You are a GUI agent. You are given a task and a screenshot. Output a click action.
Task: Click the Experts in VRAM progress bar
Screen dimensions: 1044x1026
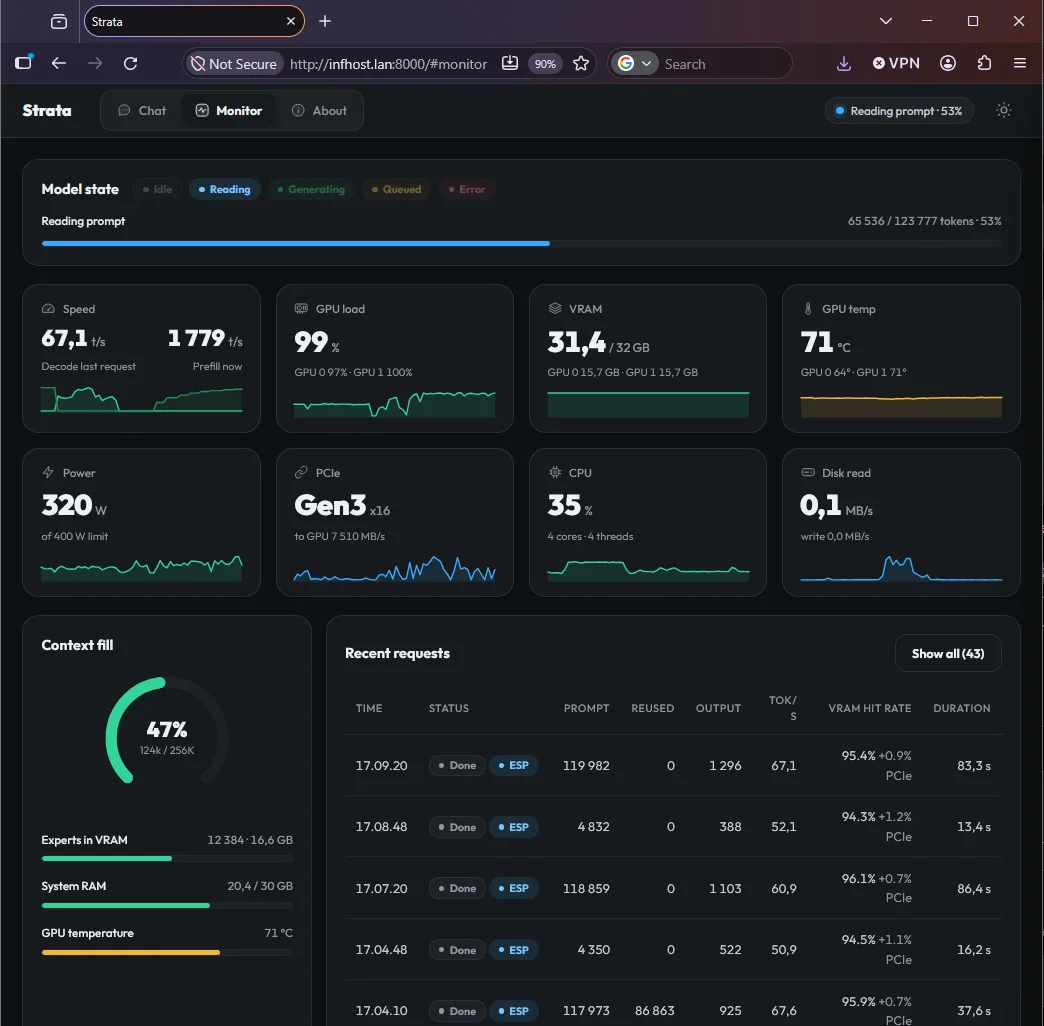coord(167,859)
